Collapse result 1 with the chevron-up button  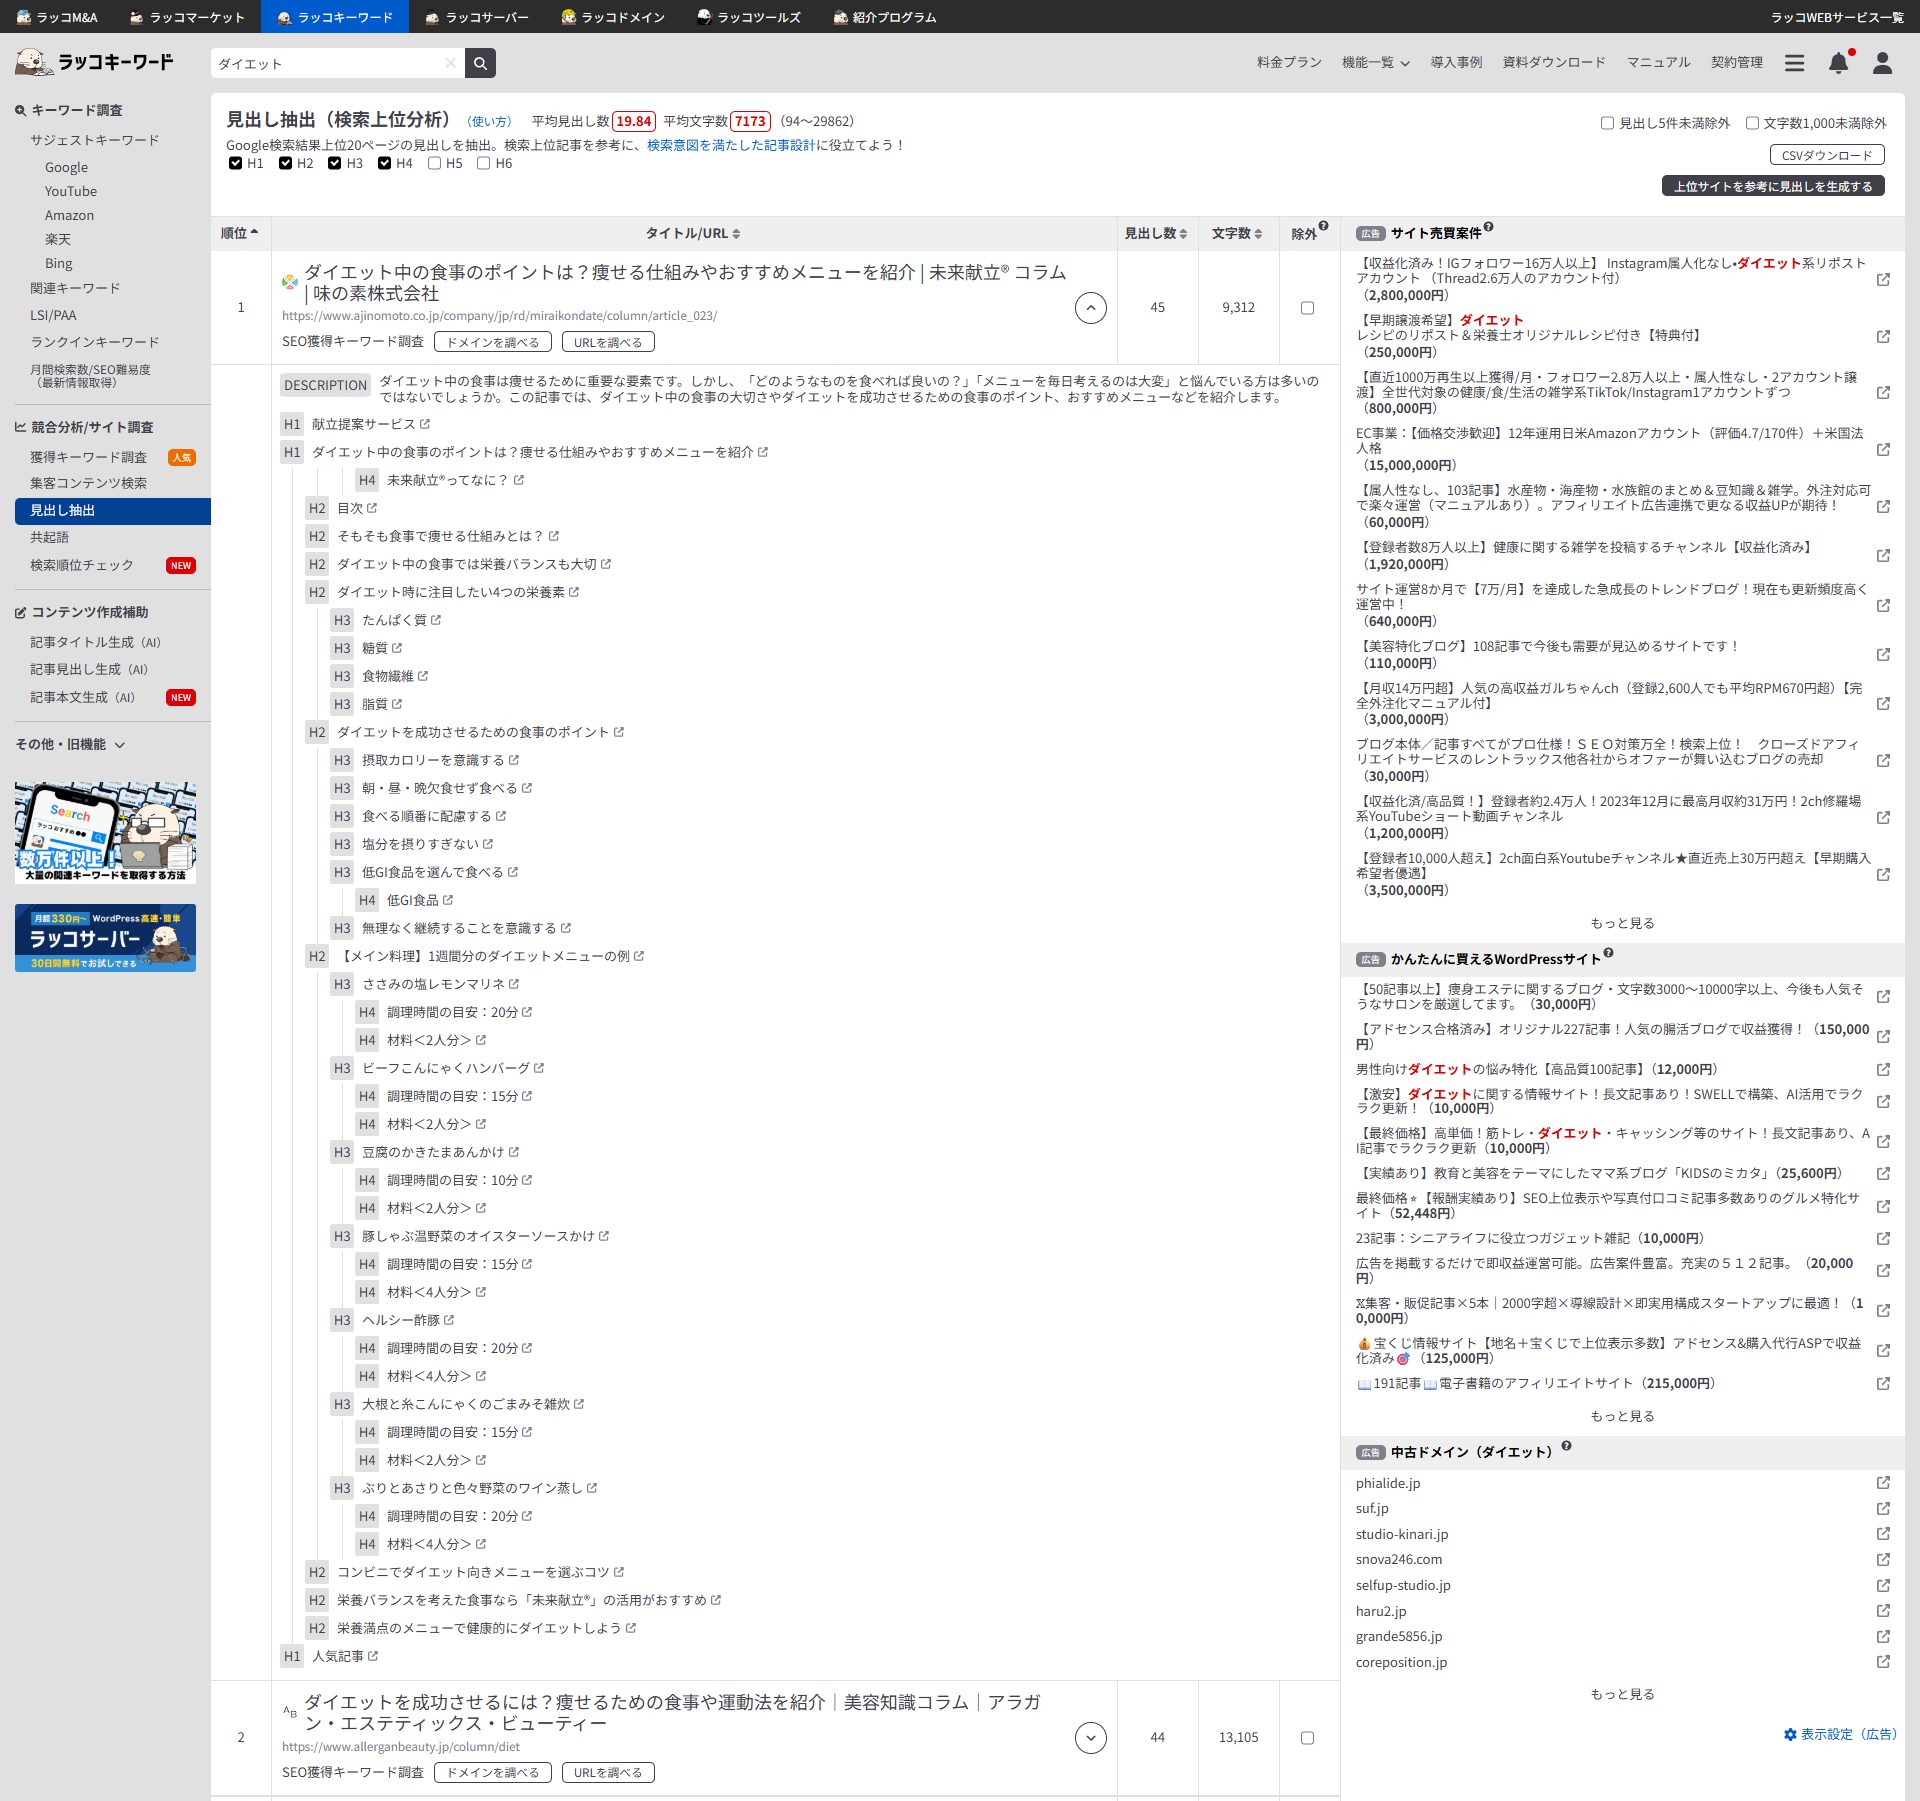(x=1090, y=307)
